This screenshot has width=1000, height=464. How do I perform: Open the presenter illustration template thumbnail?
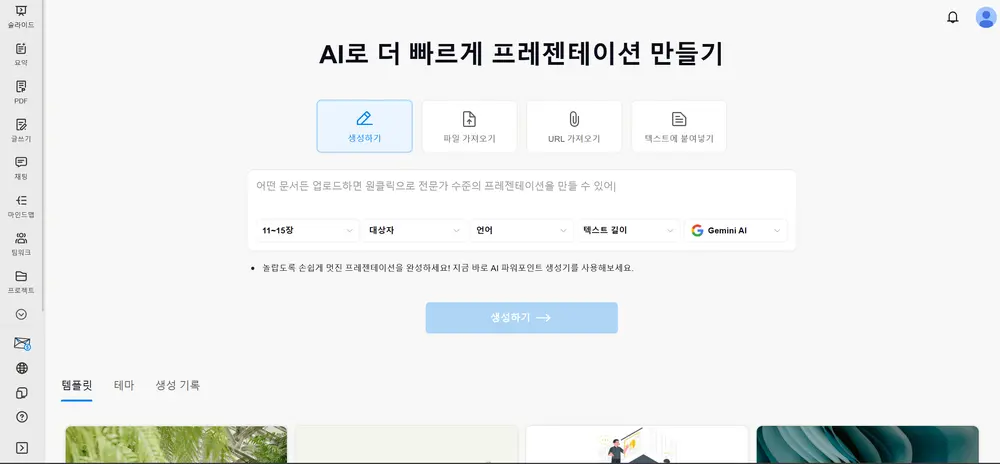(636, 445)
